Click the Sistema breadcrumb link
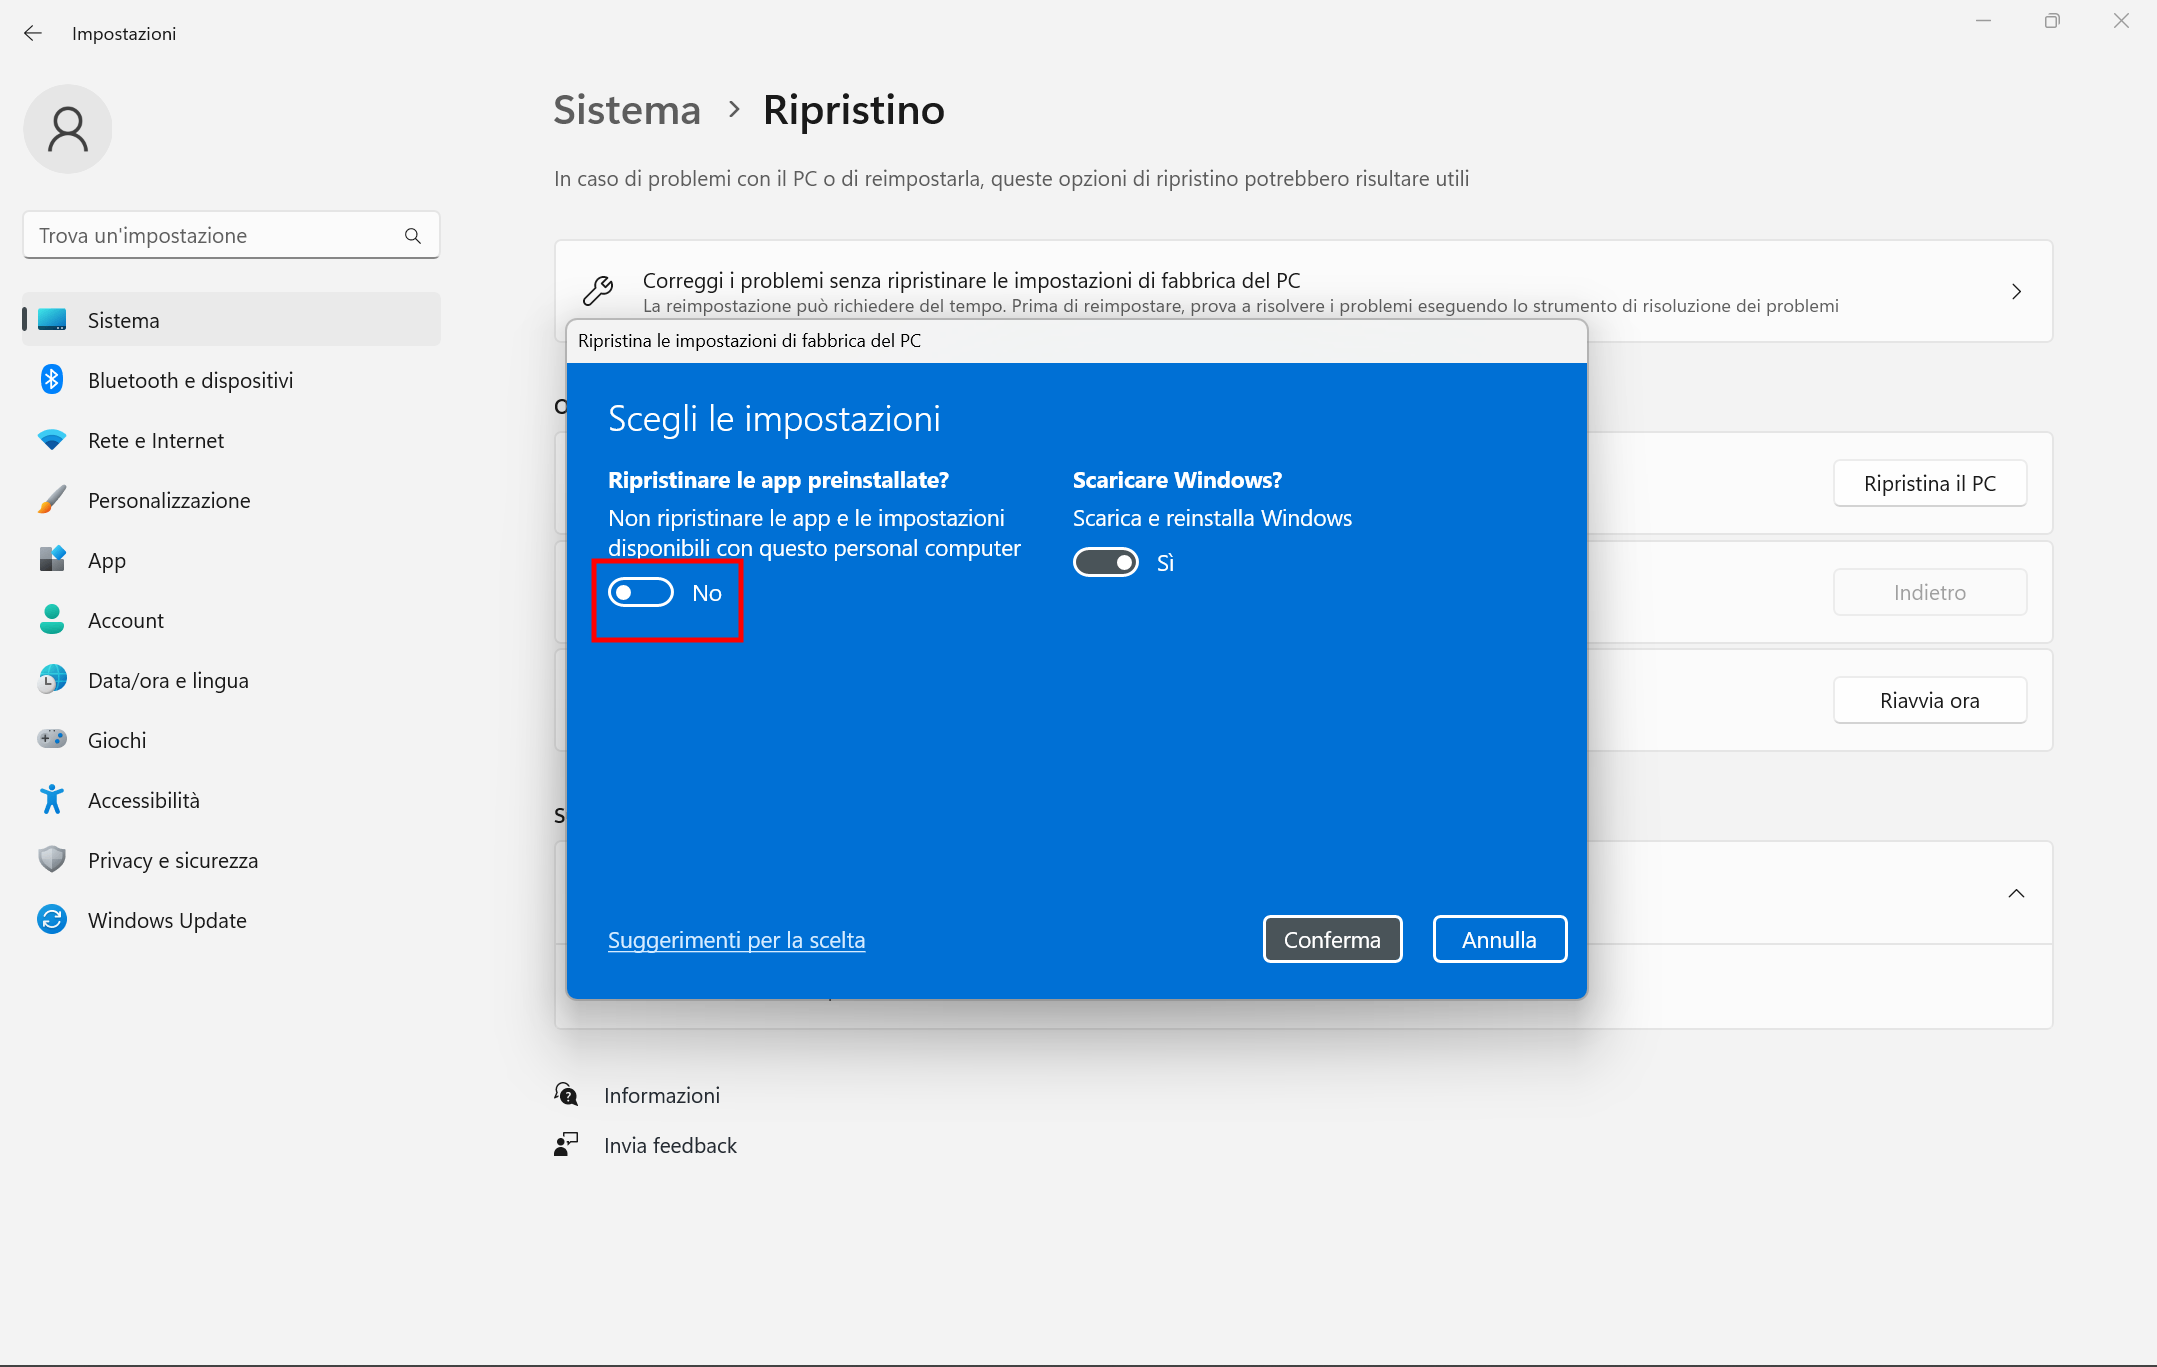Image resolution: width=2157 pixels, height=1367 pixels. tap(627, 110)
